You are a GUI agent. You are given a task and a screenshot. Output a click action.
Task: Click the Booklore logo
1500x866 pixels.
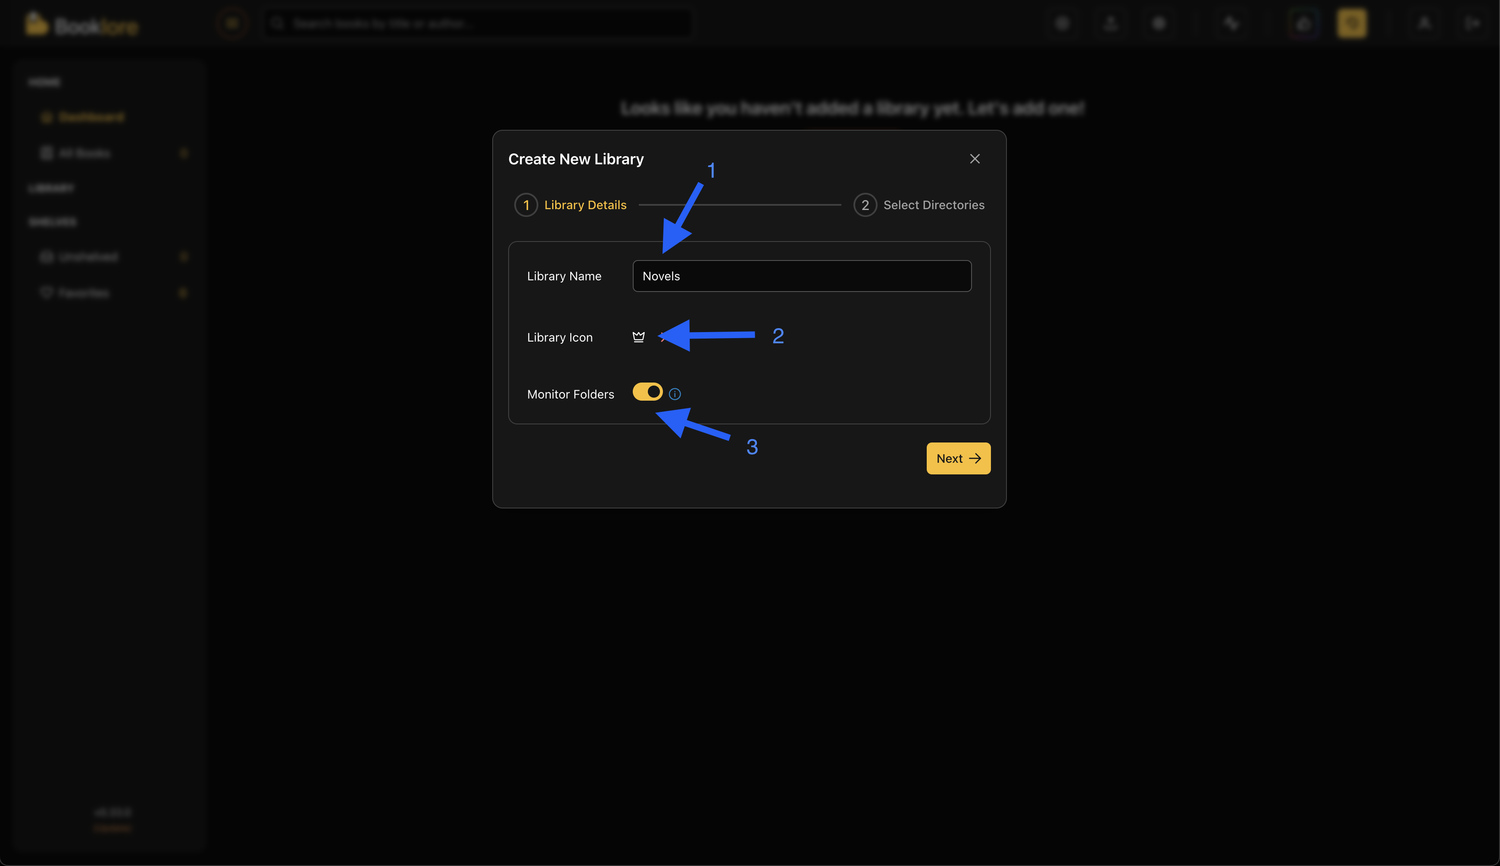(82, 25)
